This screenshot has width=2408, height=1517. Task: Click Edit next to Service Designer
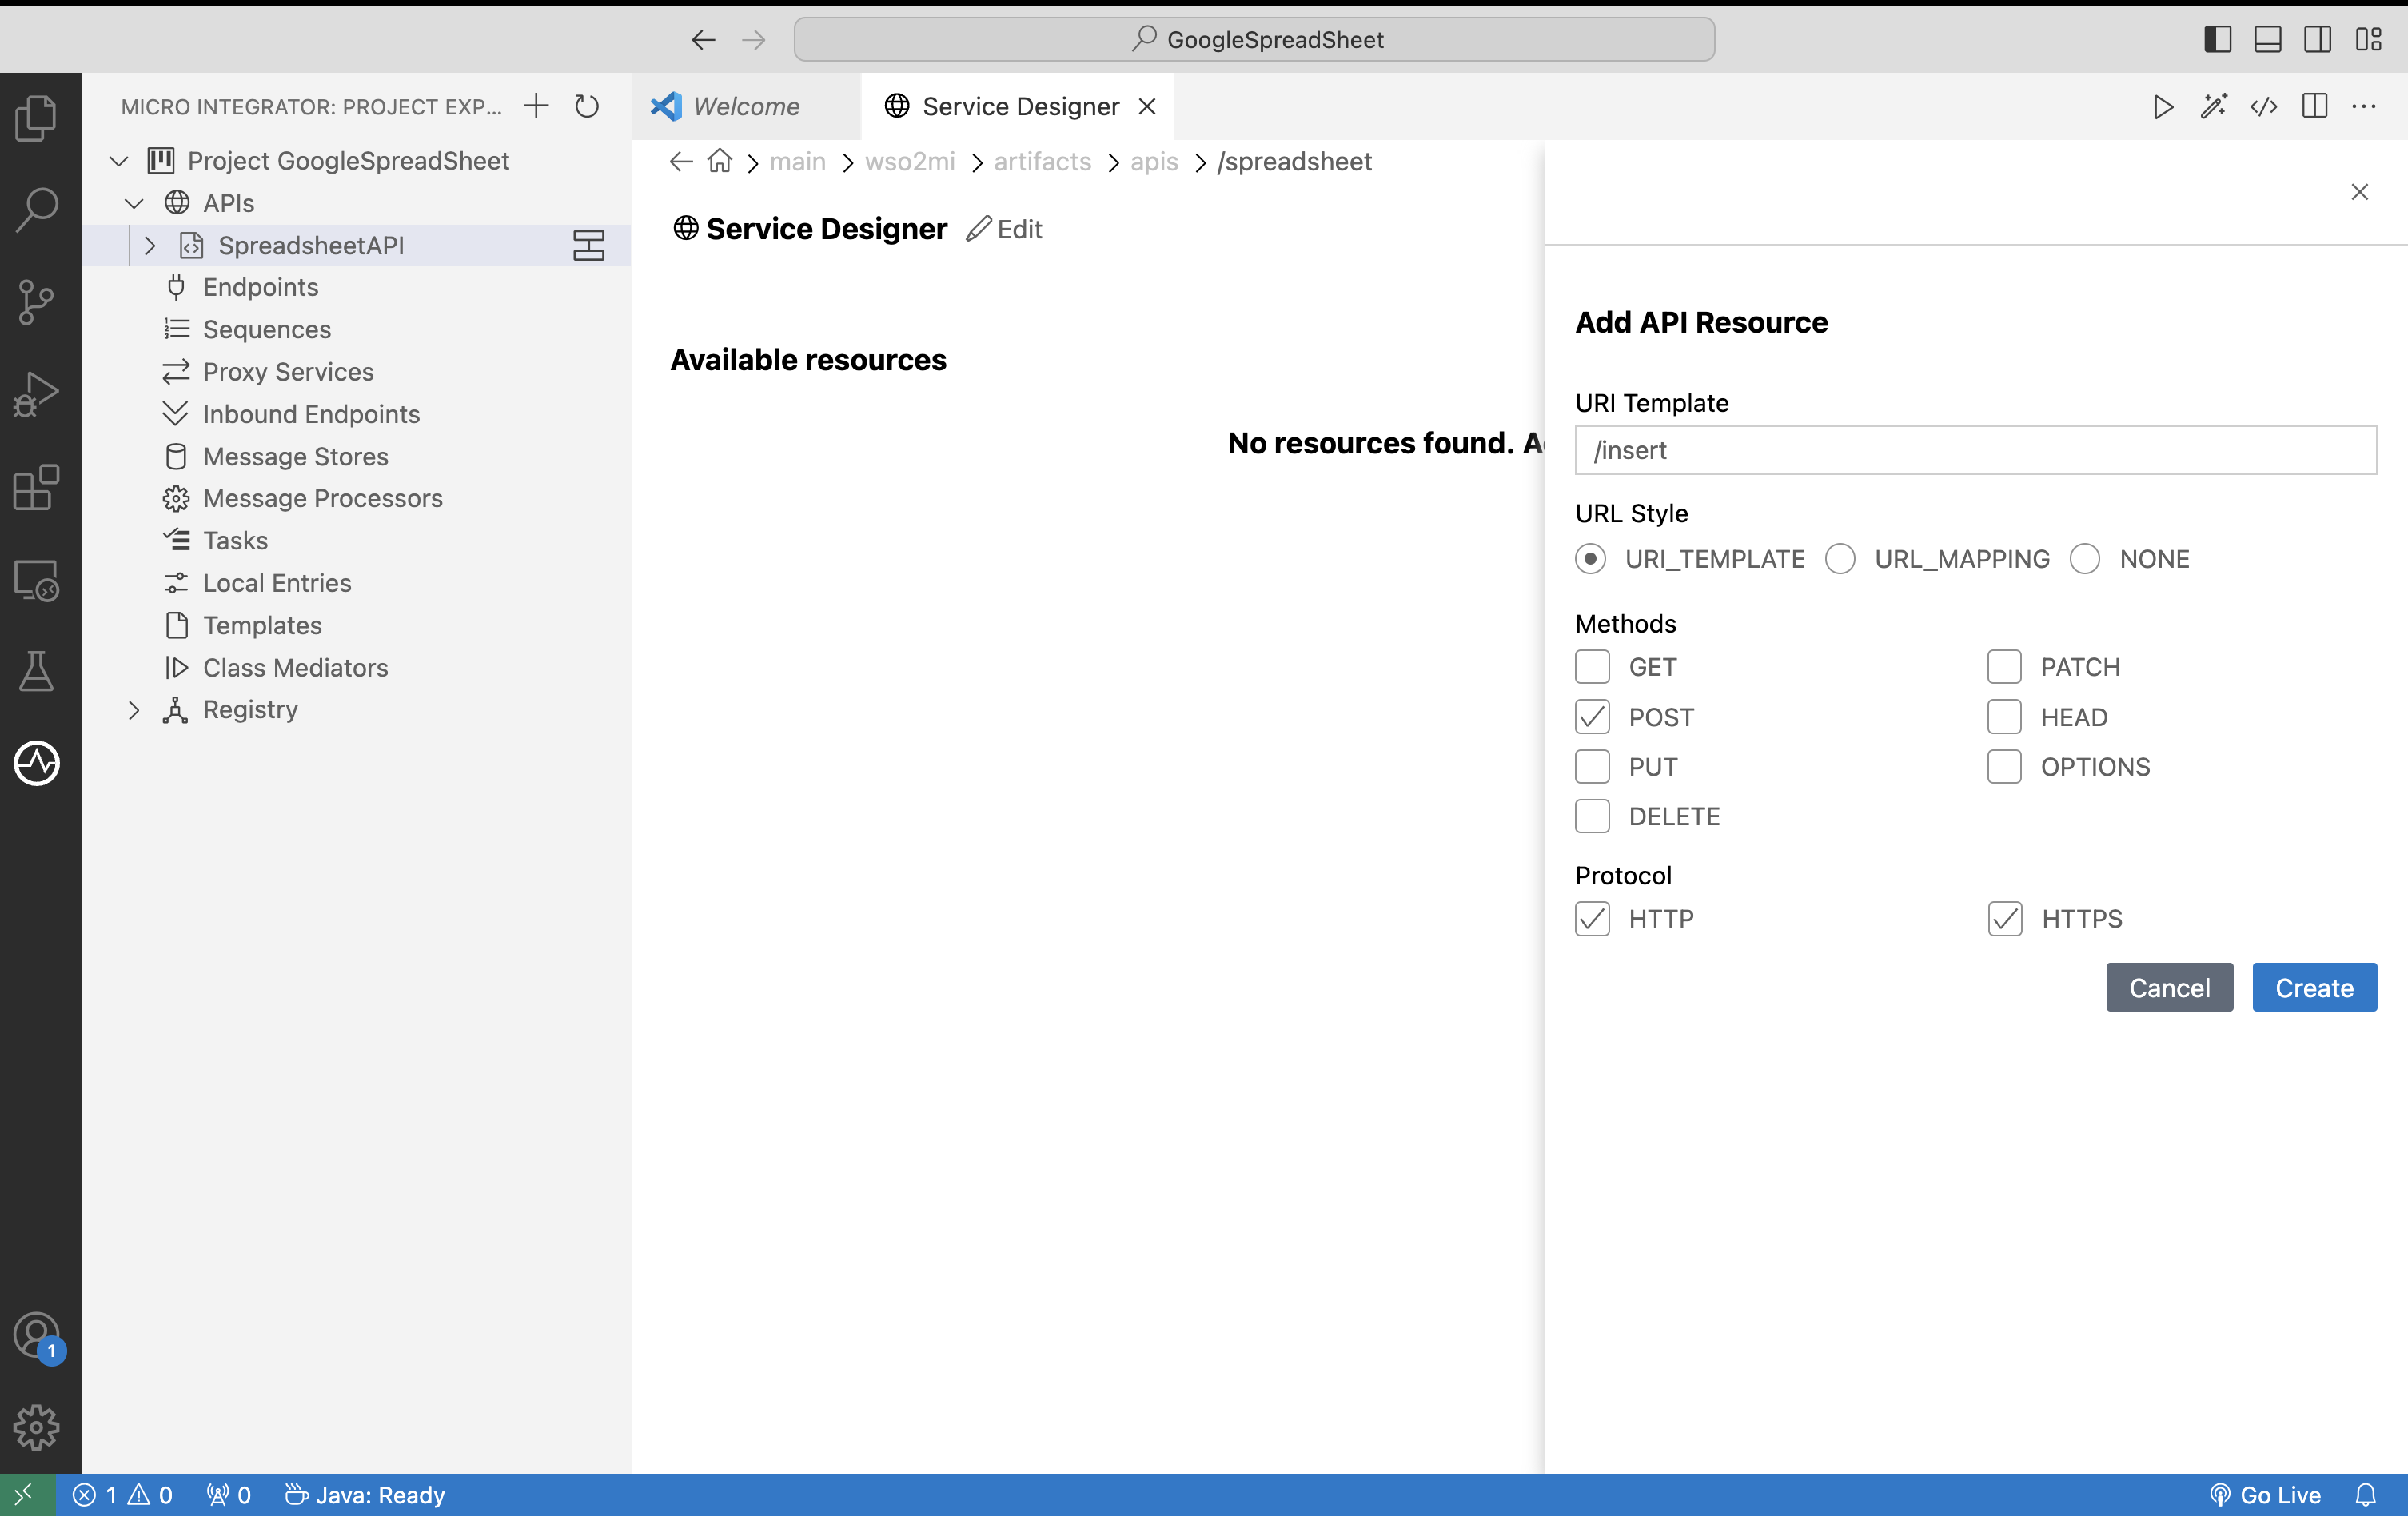coord(1005,229)
